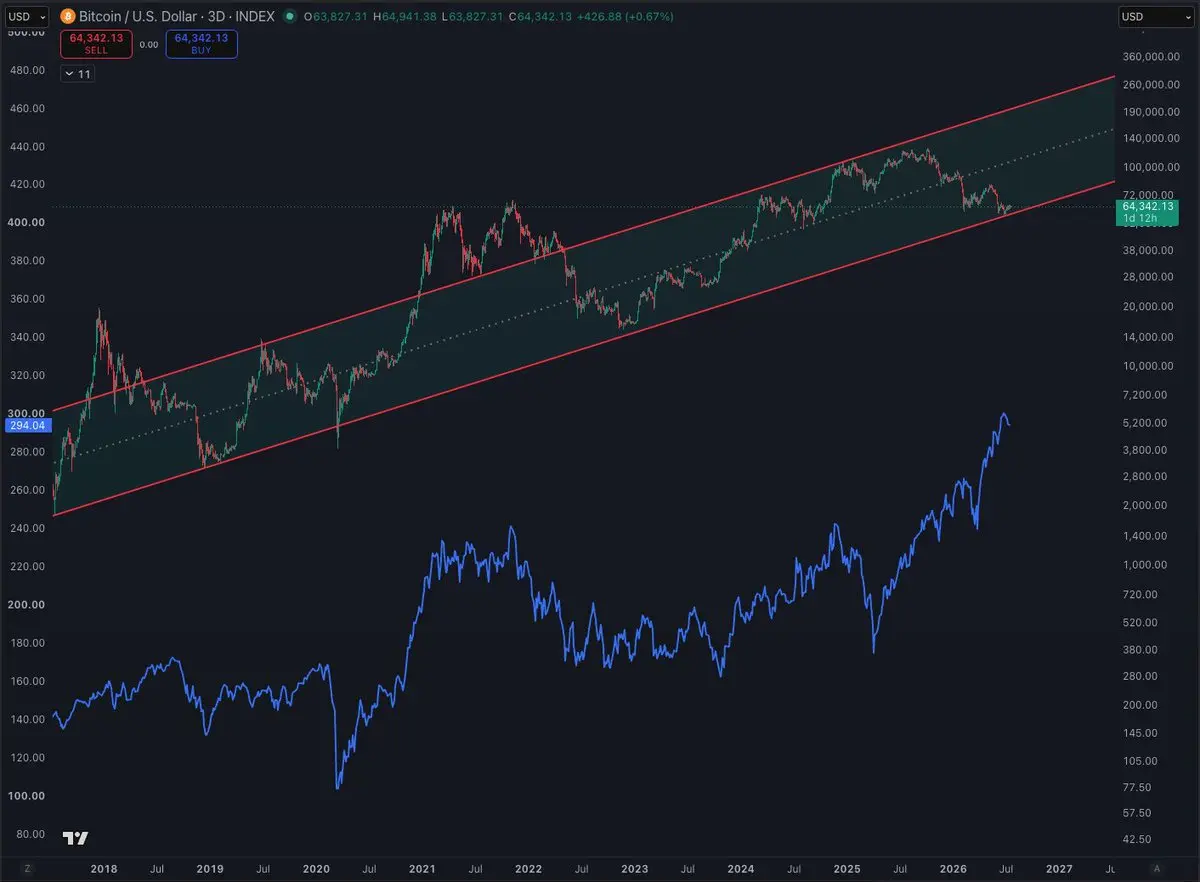Click the 2026 label on the time axis
This screenshot has height=882, width=1200.
[953, 868]
